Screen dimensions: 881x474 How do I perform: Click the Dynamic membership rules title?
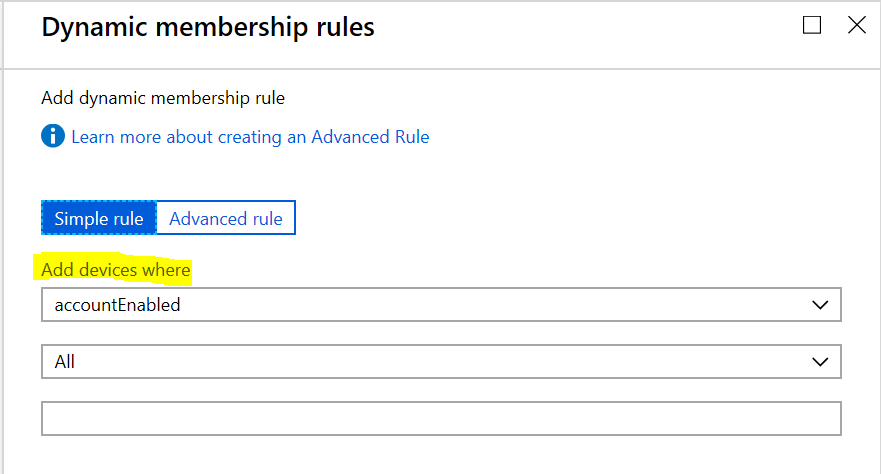(208, 27)
